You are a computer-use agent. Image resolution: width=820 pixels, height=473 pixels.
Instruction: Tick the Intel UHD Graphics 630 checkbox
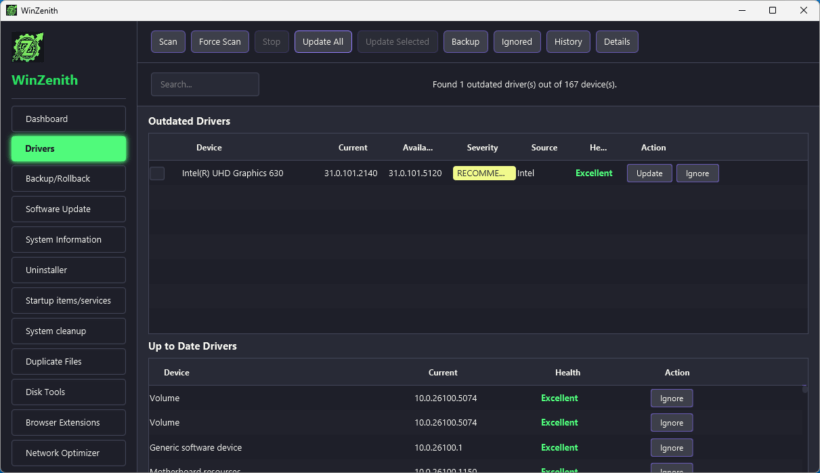[157, 173]
